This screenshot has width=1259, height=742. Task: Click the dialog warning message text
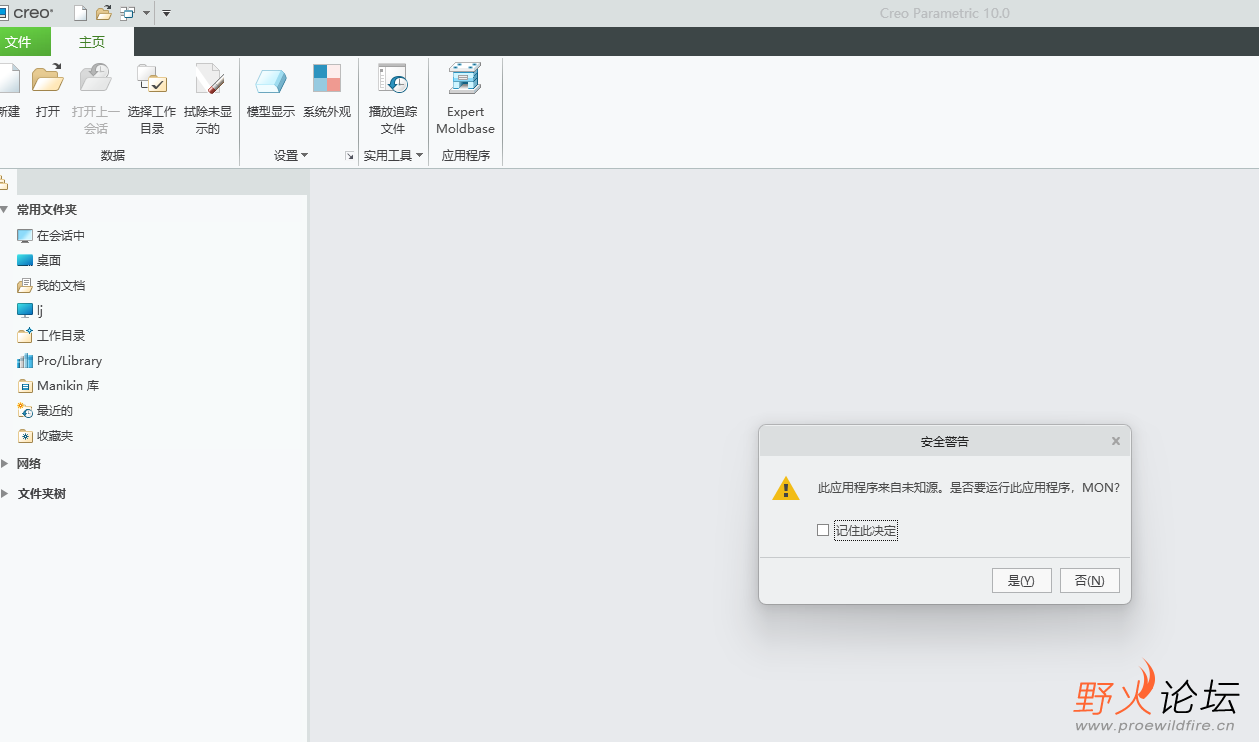click(x=968, y=488)
